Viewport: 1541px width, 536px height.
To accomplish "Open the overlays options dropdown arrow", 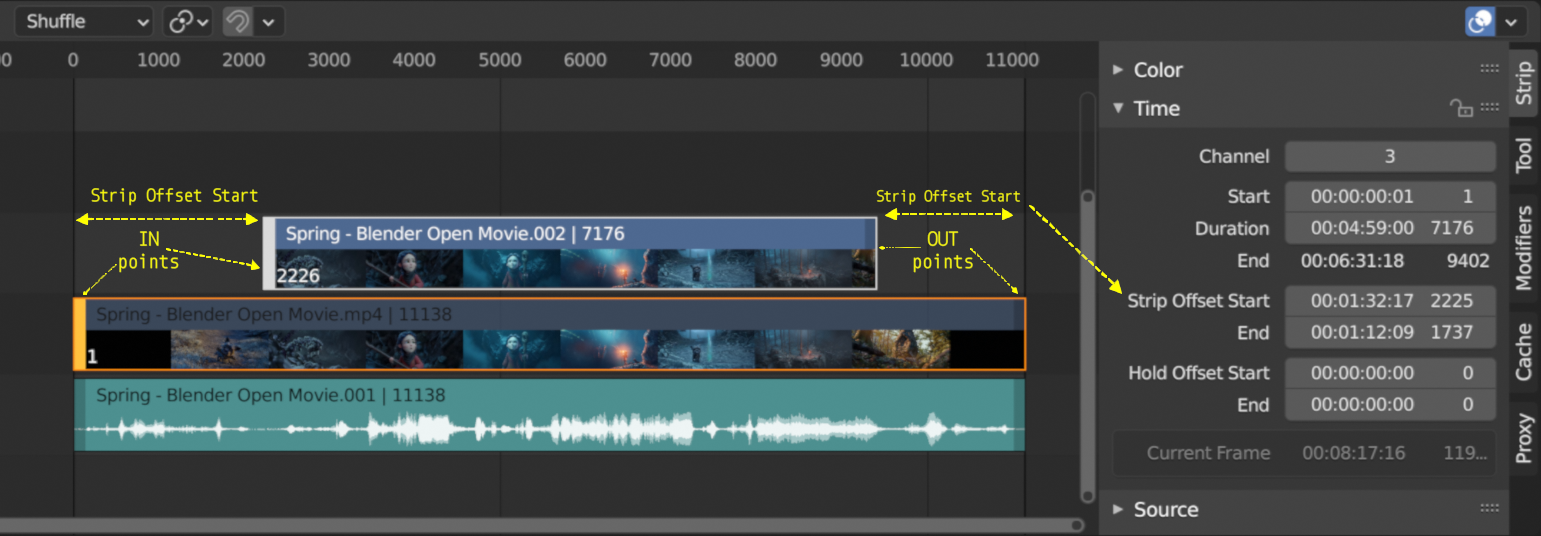I will (x=1511, y=21).
